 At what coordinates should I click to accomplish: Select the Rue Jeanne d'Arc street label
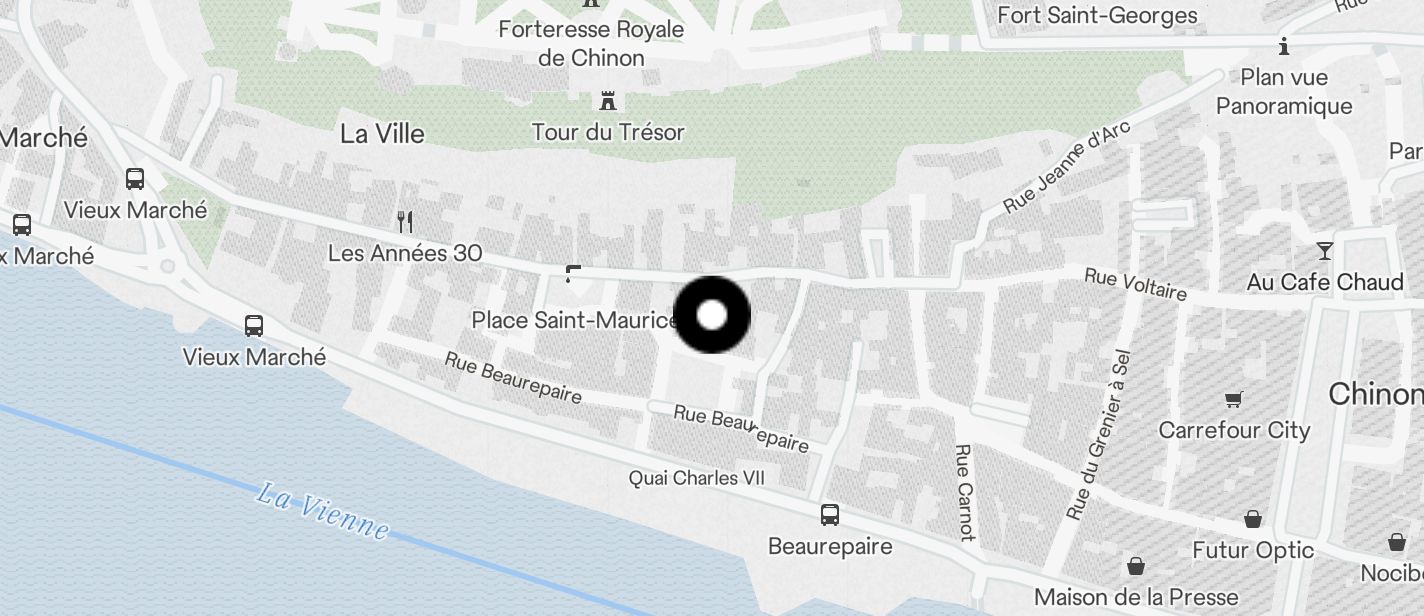[1066, 167]
